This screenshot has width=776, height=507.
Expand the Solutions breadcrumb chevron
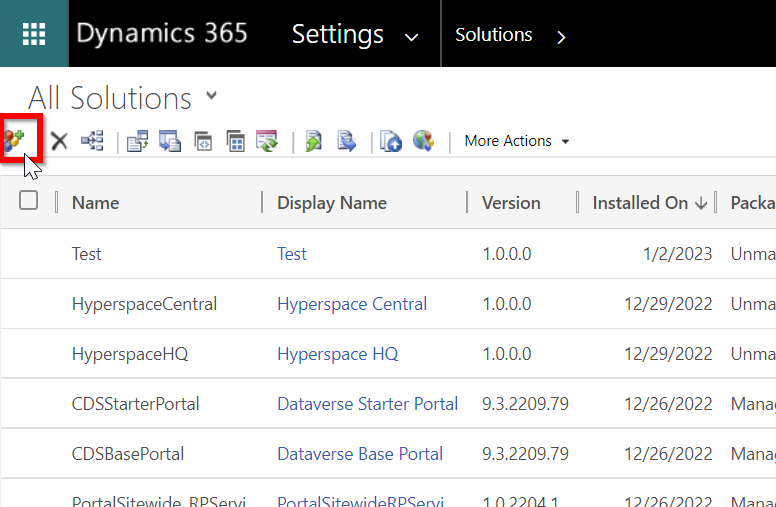(561, 37)
